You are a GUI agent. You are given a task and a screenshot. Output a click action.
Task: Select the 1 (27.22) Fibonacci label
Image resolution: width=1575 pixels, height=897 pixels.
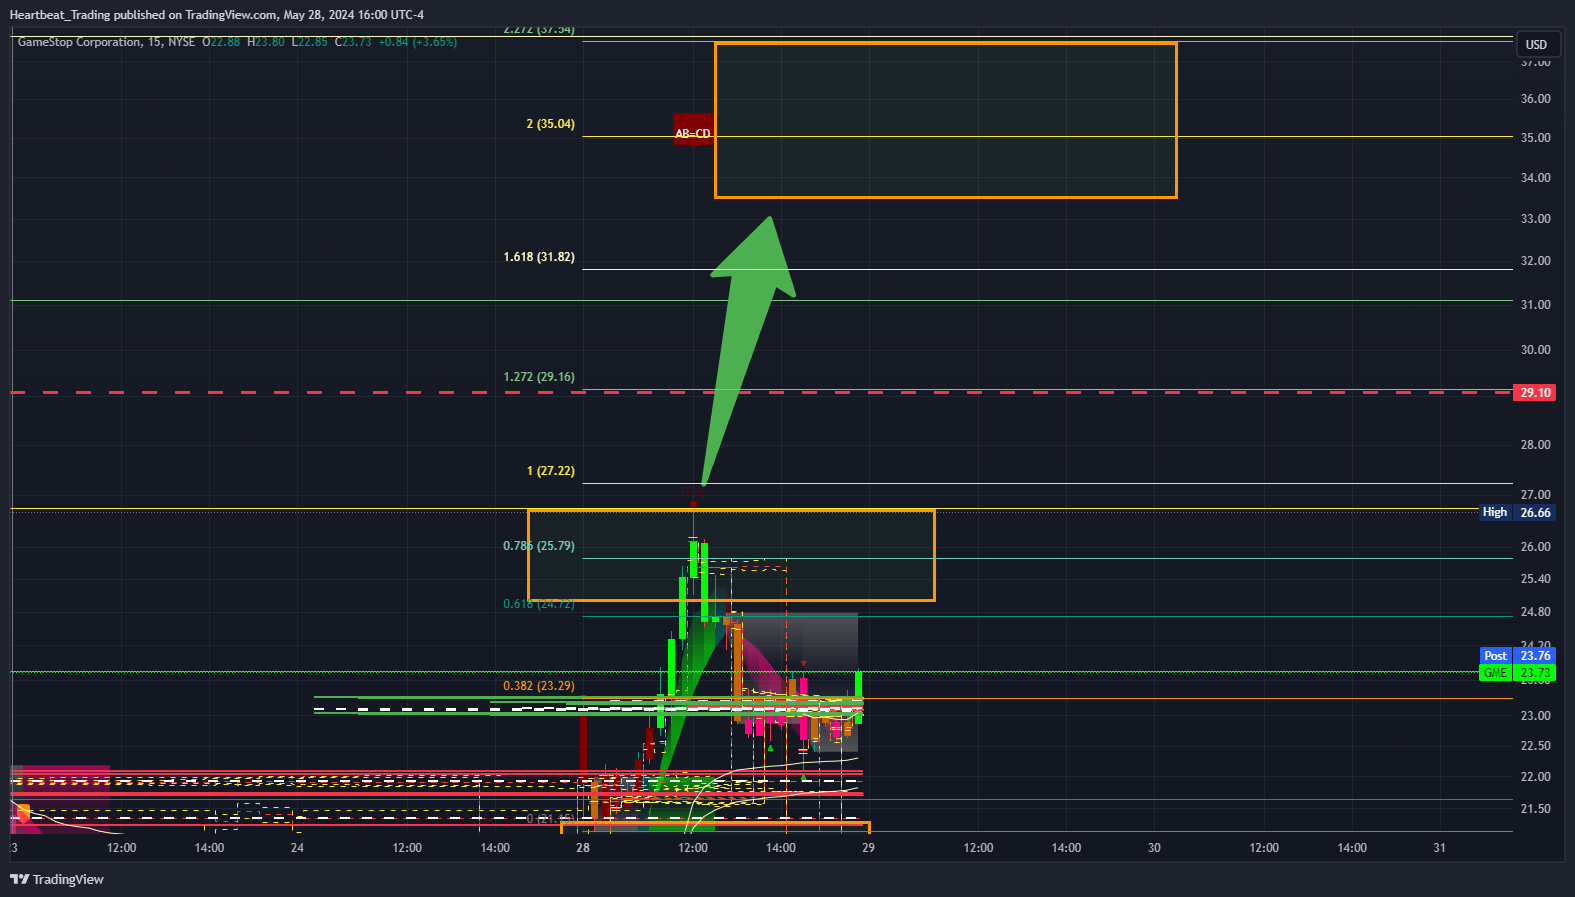click(x=551, y=471)
